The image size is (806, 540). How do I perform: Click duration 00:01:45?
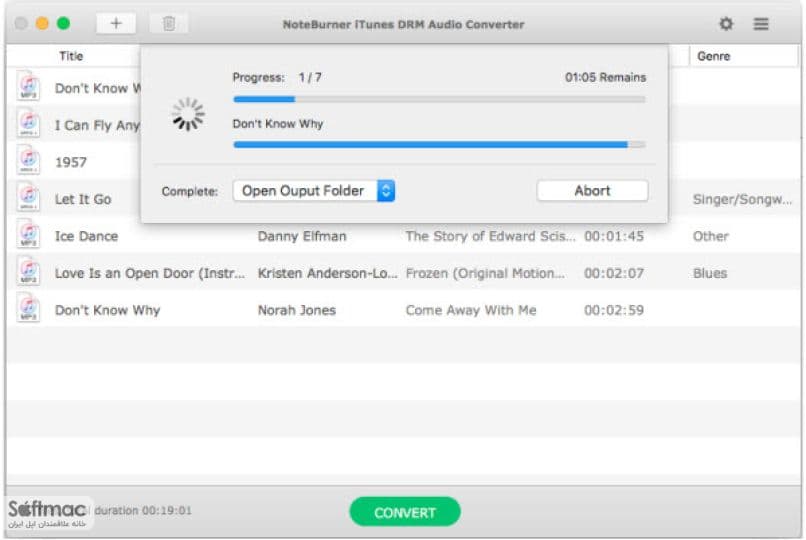click(x=614, y=236)
